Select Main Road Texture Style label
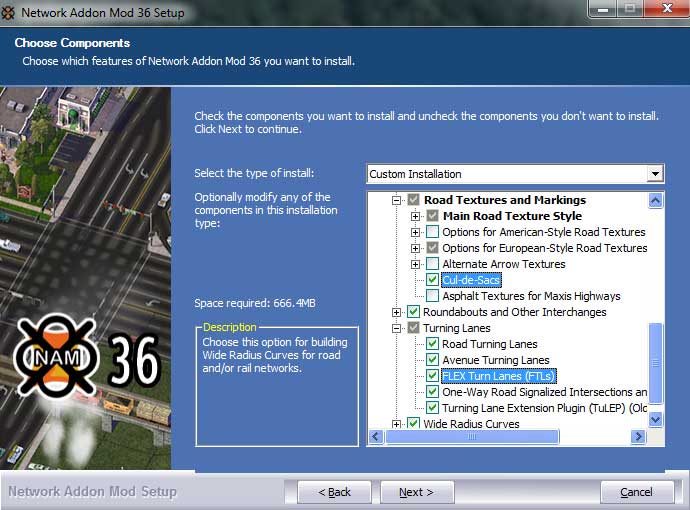The width and height of the screenshot is (690, 510). [512, 216]
